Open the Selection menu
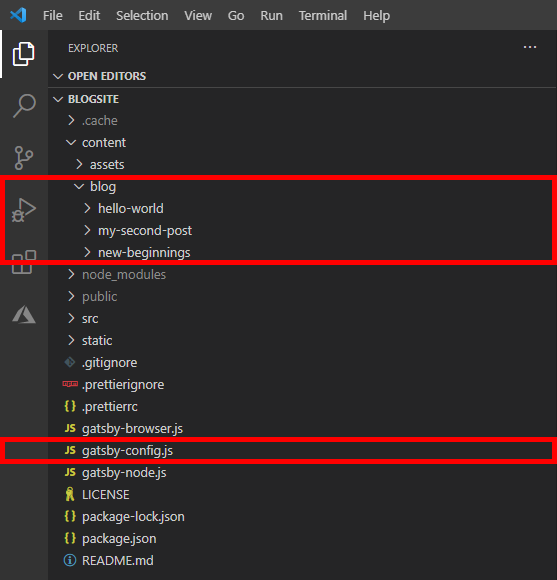 (142, 16)
